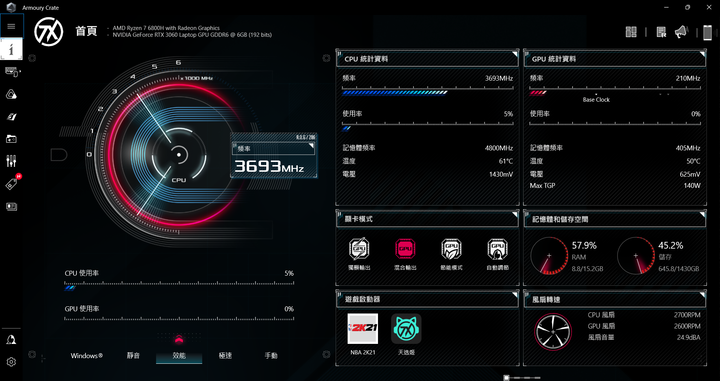Expand 顯卡模式 panel corner arrow
Screen dimensions: 720x381
coord(515,214)
